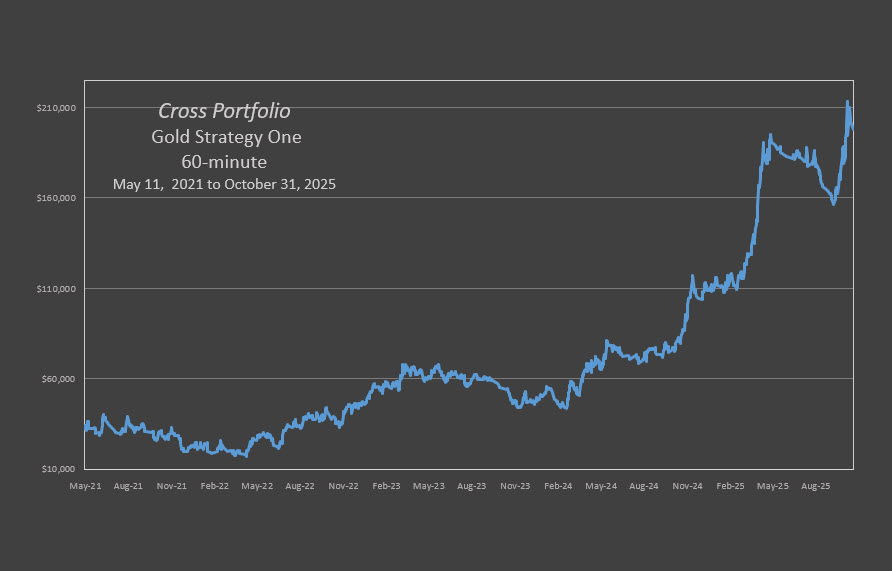This screenshot has height=571, width=892.
Task: Select the "Gold Strategy One" subtitle text
Action: click(x=226, y=137)
